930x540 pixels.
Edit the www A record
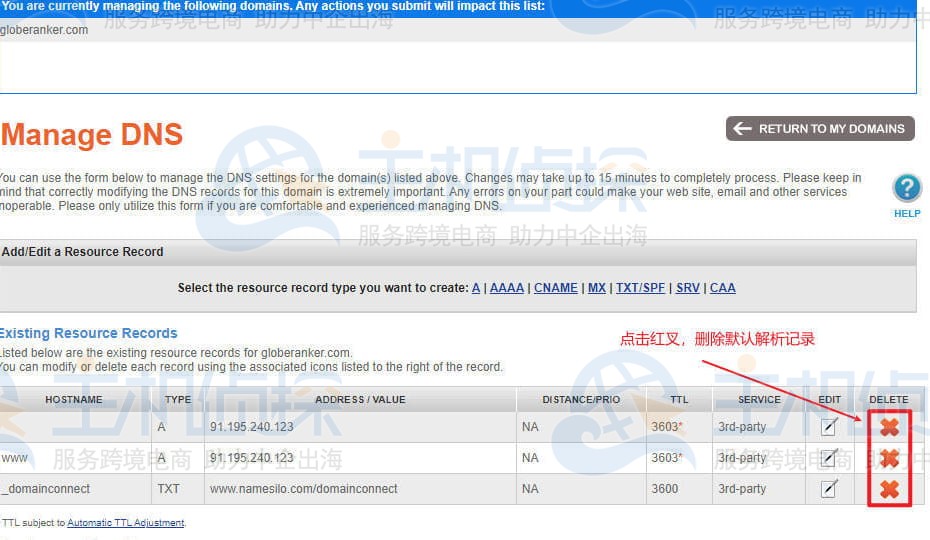click(829, 458)
